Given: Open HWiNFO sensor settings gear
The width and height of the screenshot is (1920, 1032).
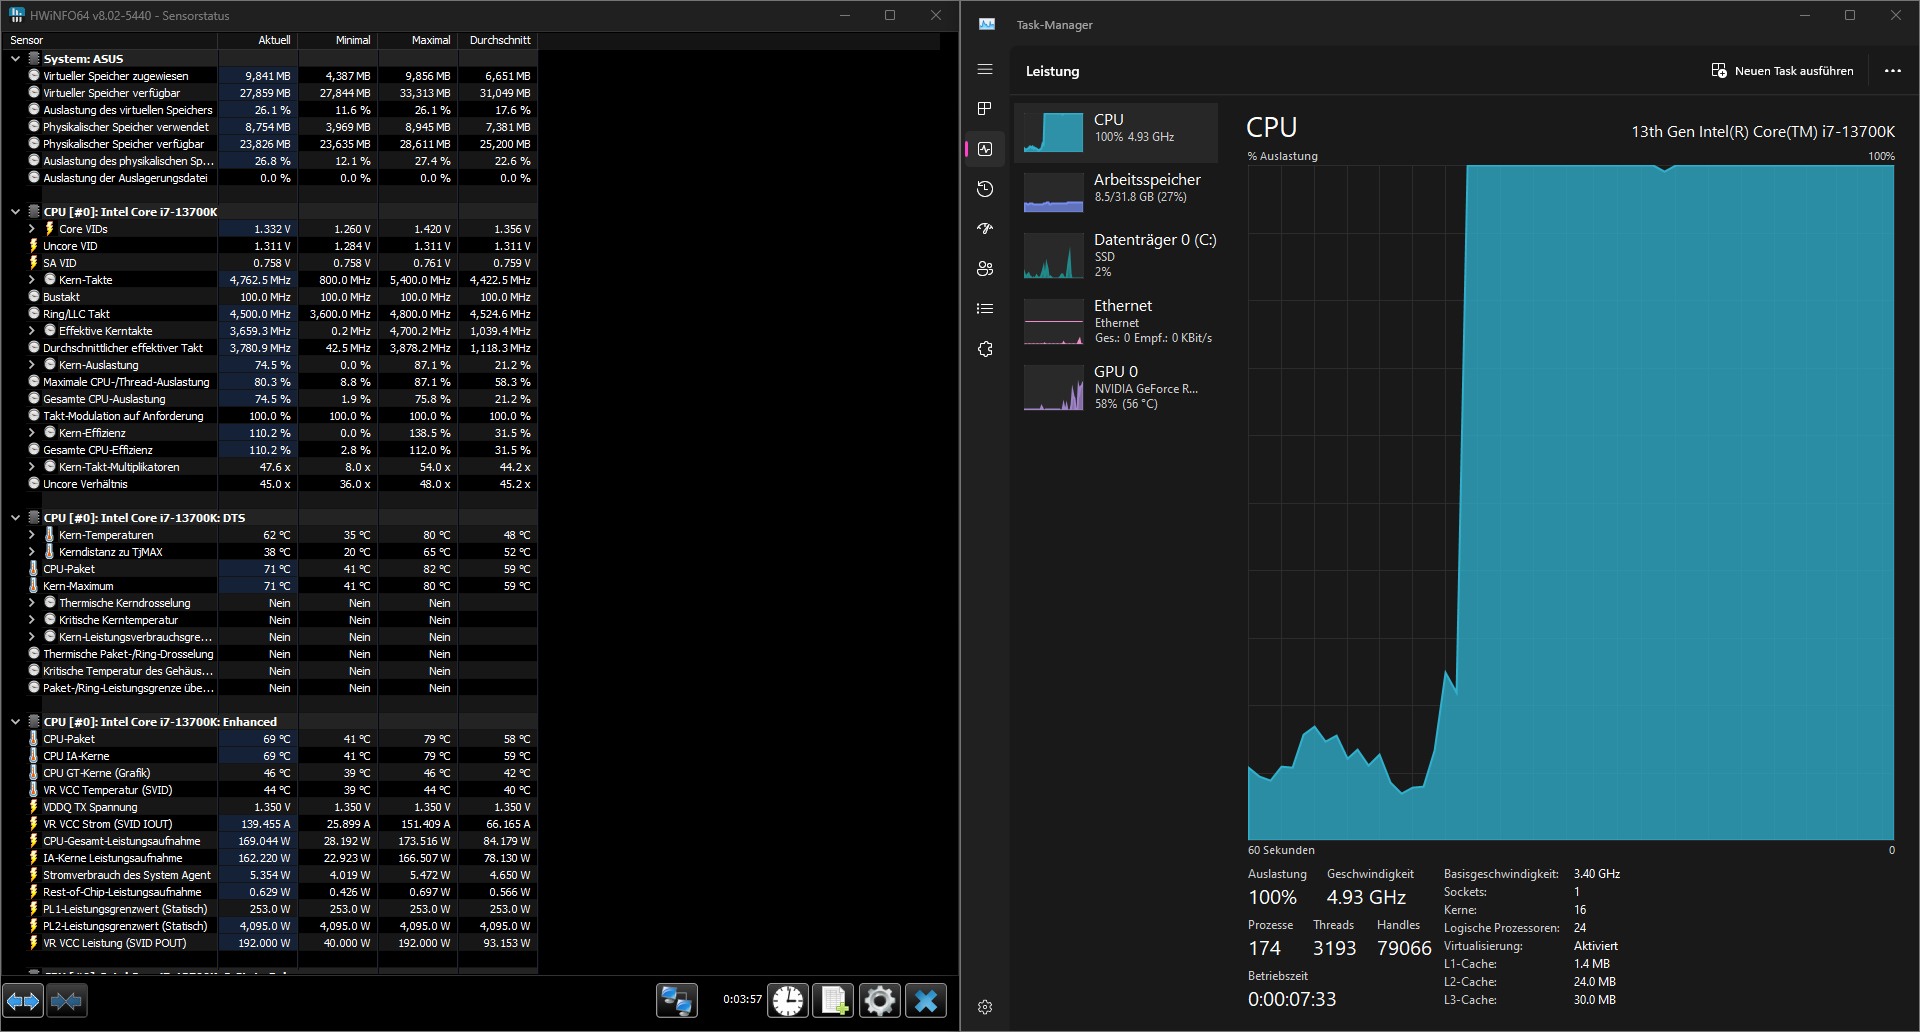Looking at the screenshot, I should [880, 1000].
